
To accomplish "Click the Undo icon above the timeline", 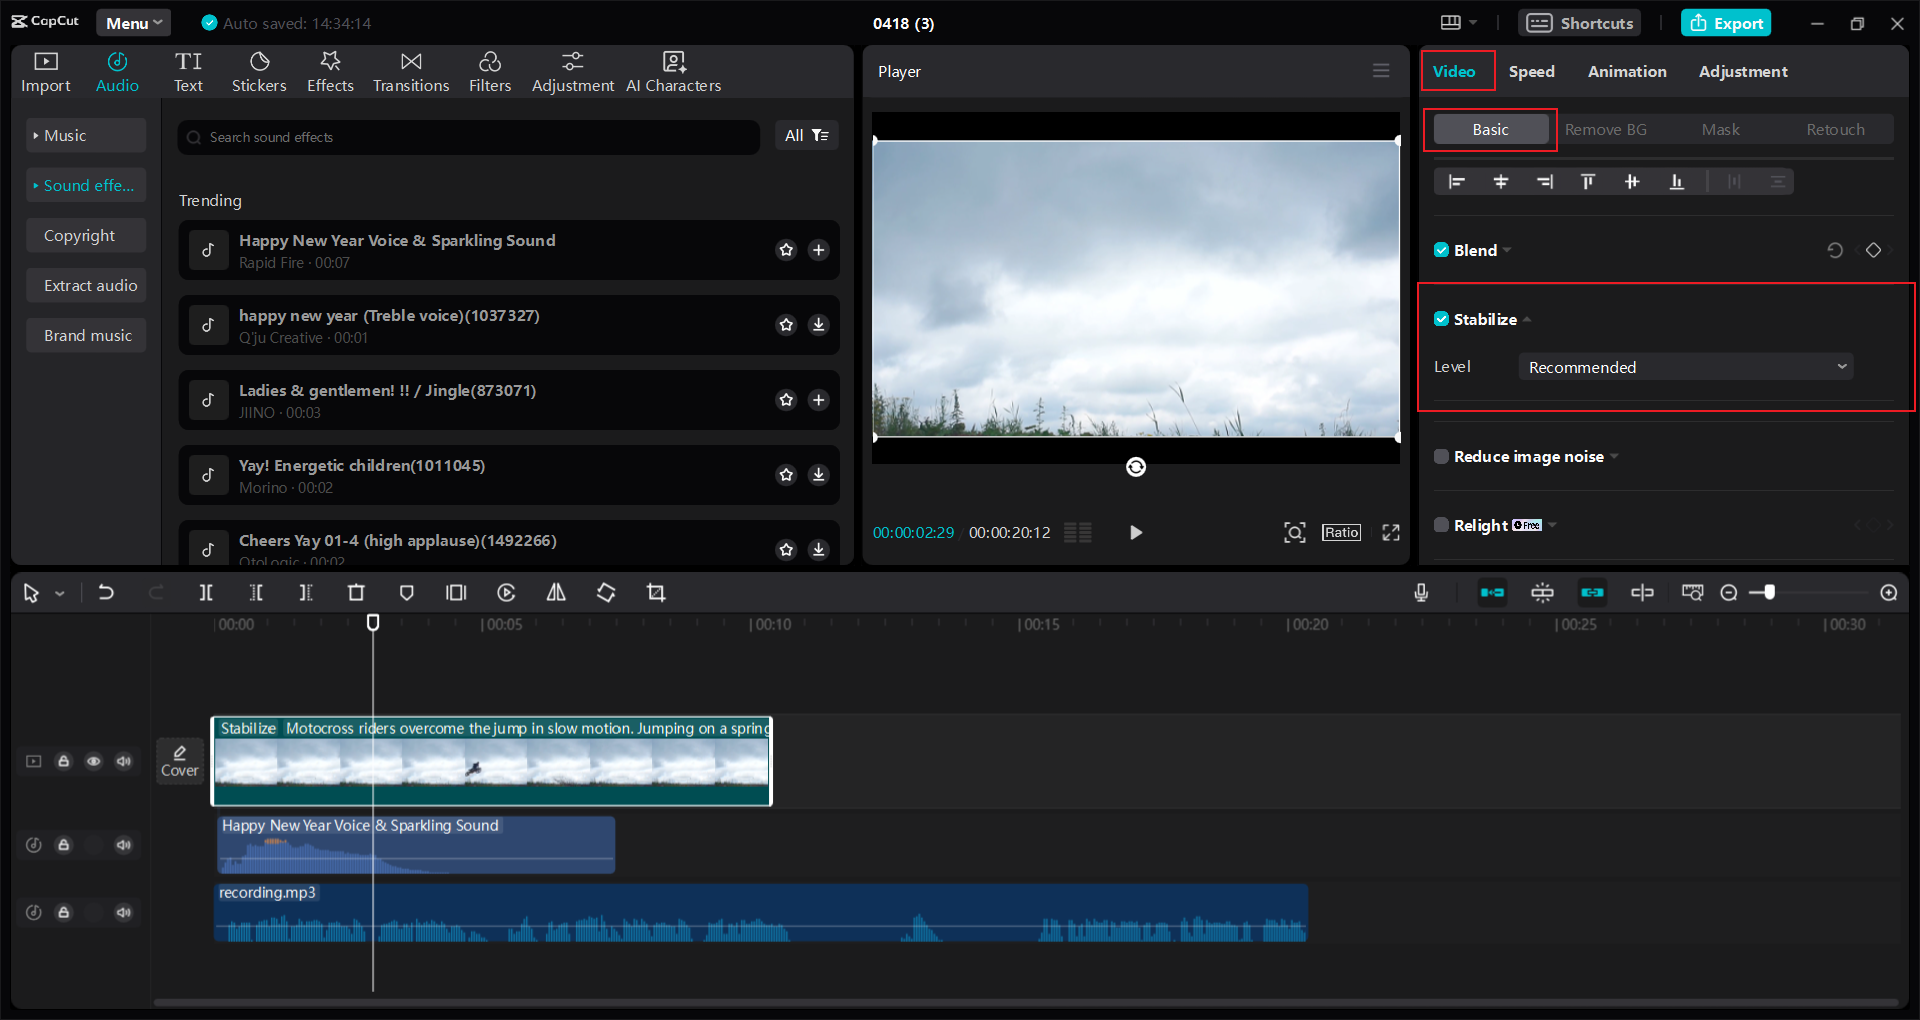I will pos(106,592).
